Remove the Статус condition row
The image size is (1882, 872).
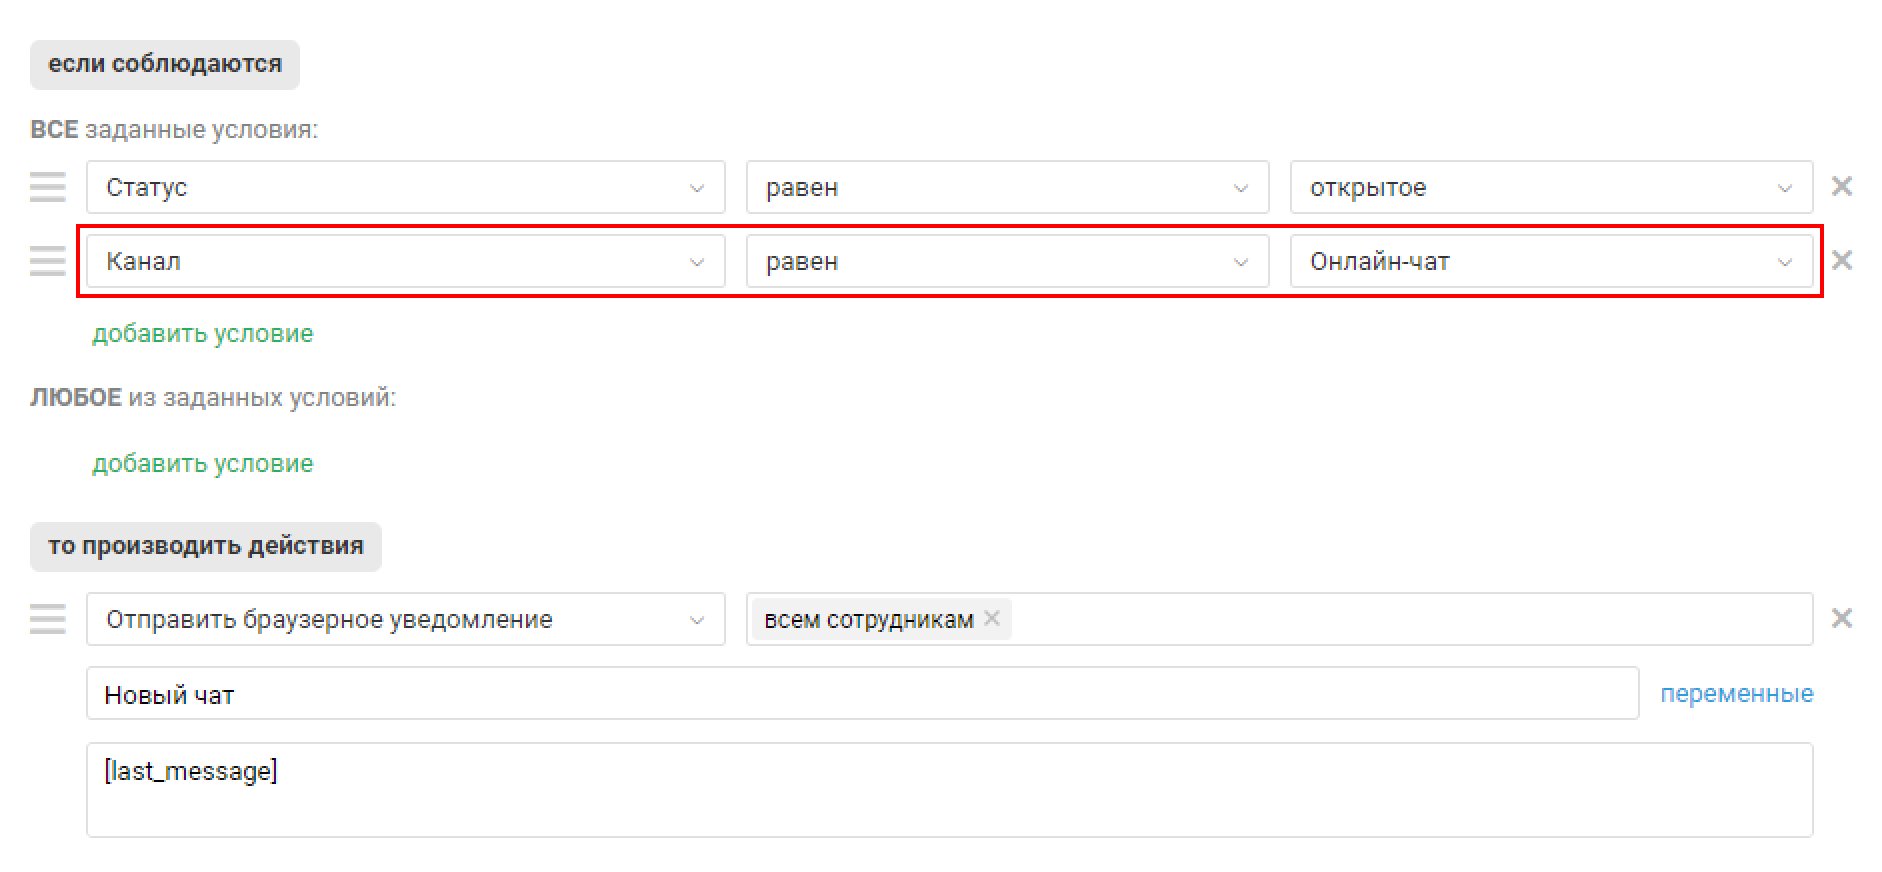1841,187
